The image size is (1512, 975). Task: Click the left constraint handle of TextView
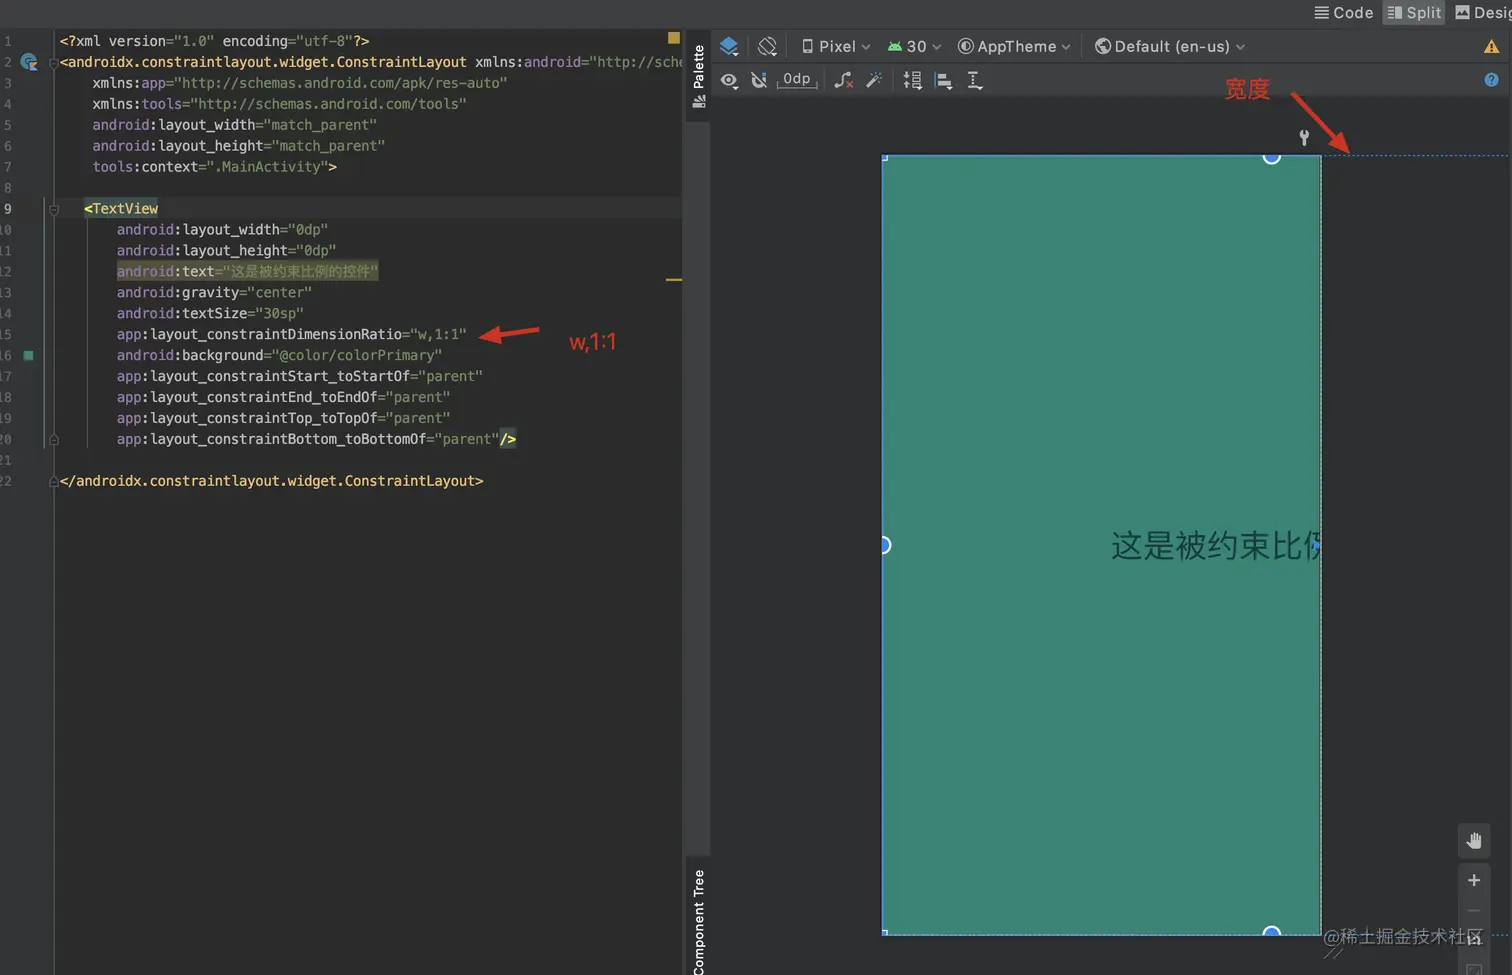(885, 545)
